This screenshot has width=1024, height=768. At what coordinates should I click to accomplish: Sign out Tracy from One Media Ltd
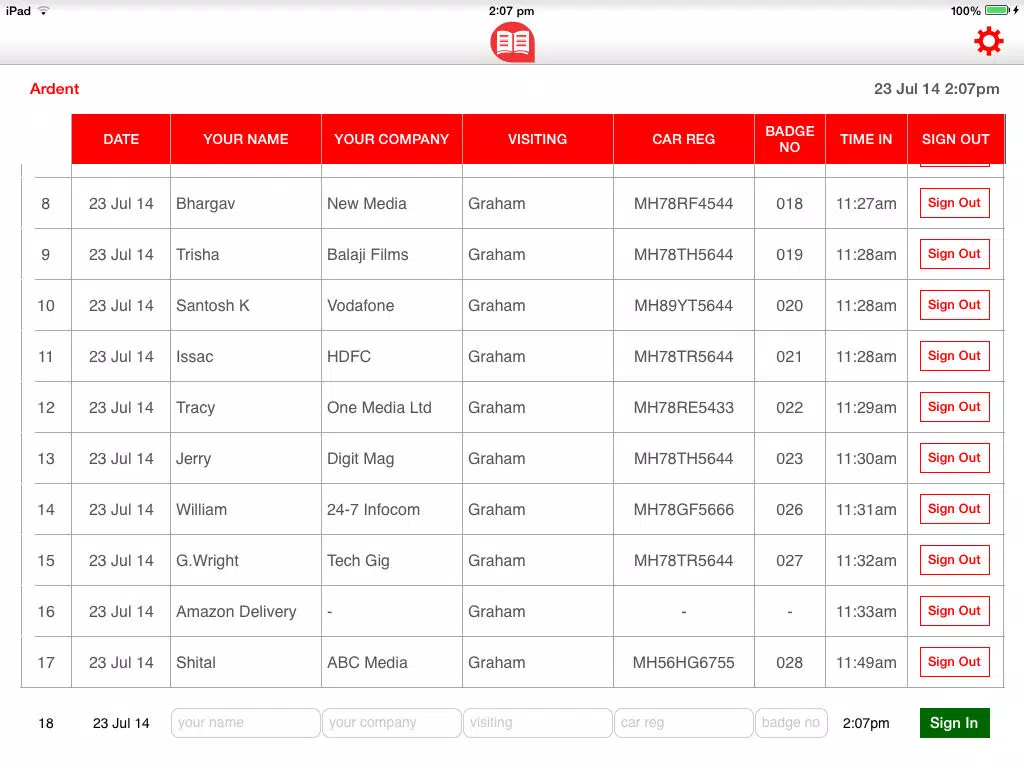pyautogui.click(x=954, y=407)
